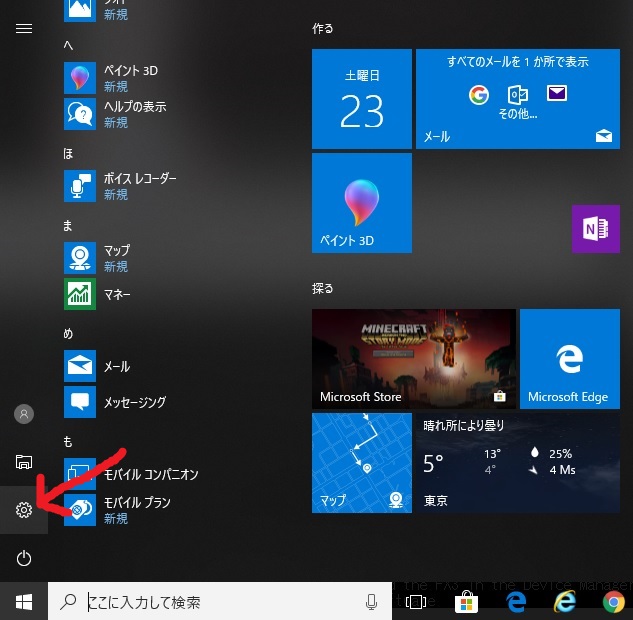633x620 pixels.
Task: Open the 東京 weather tile
Action: click(x=518, y=463)
